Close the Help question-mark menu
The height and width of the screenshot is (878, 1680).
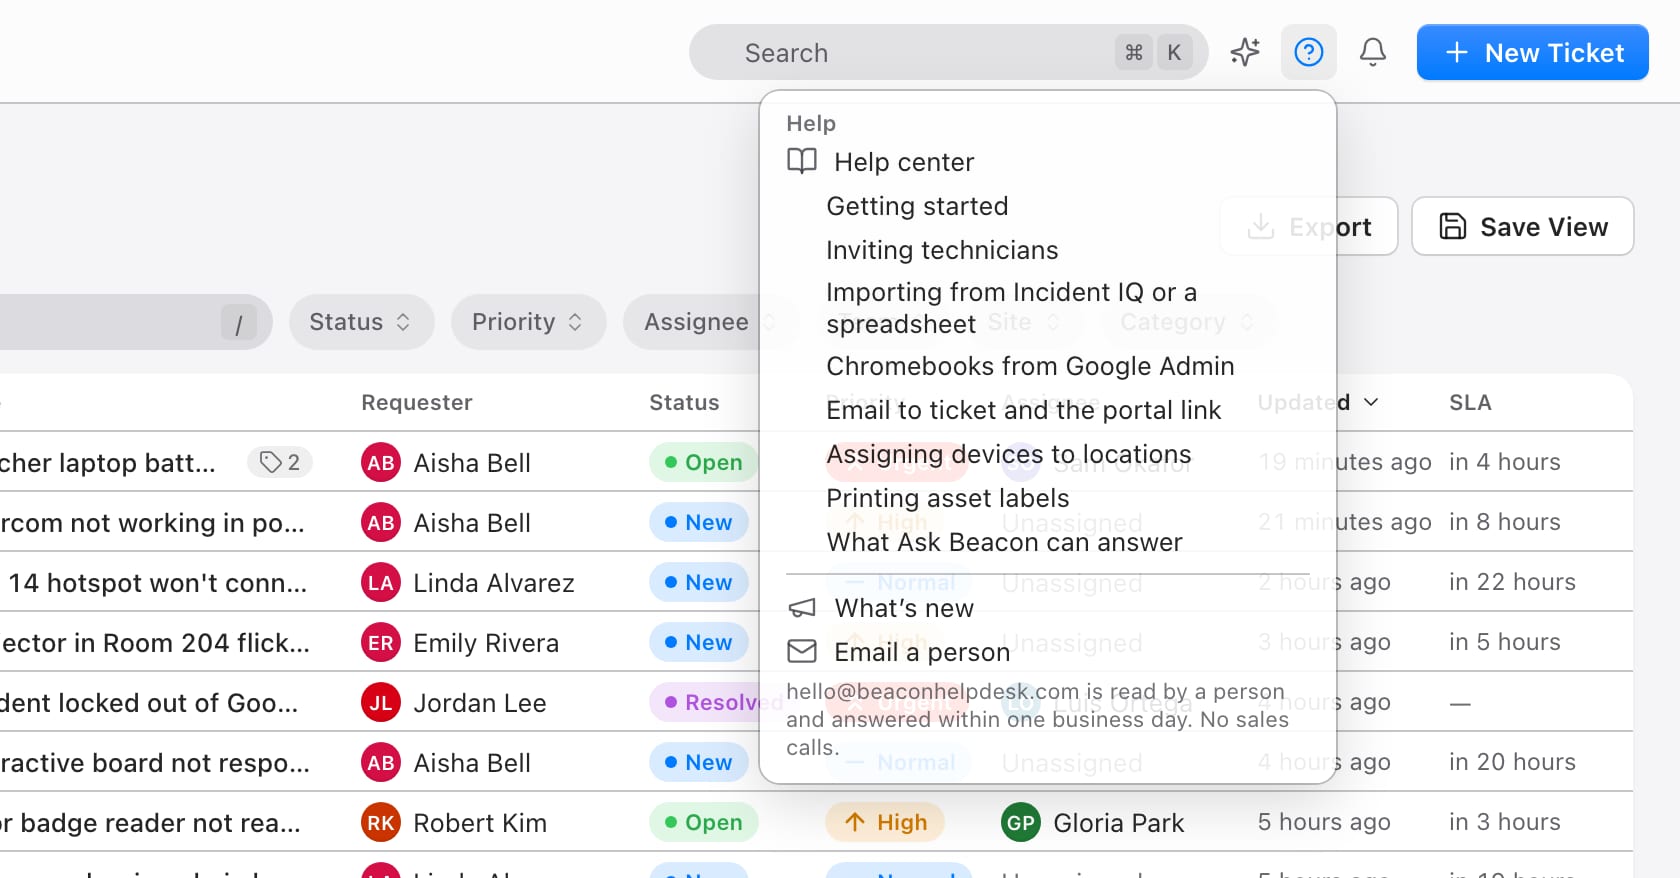pyautogui.click(x=1309, y=52)
